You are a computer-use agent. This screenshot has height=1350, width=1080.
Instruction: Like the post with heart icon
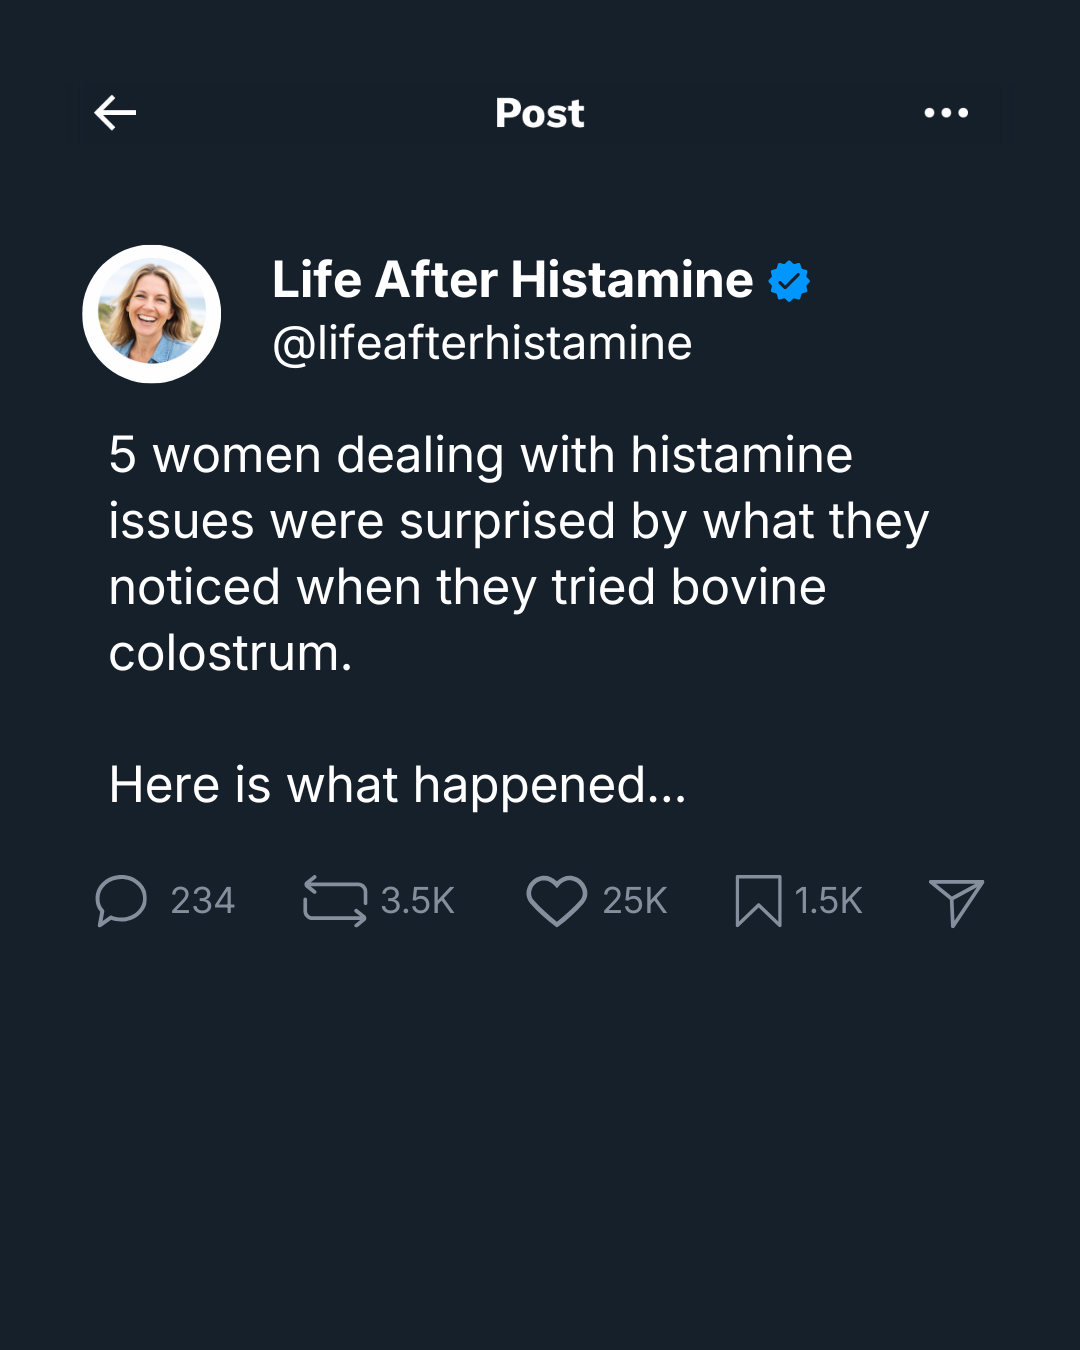pos(557,900)
